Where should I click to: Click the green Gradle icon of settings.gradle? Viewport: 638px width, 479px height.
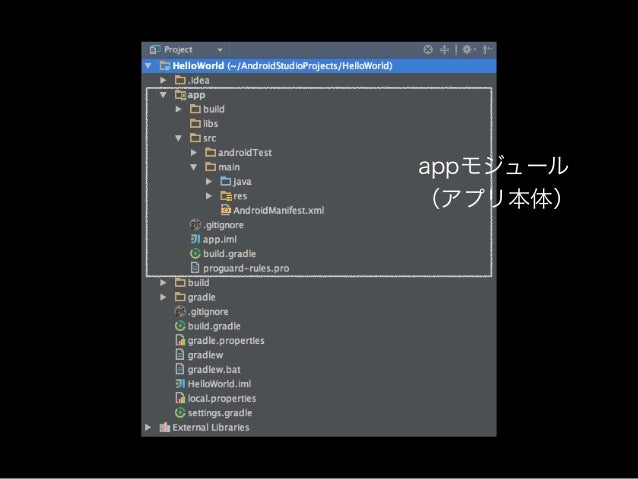(x=180, y=413)
